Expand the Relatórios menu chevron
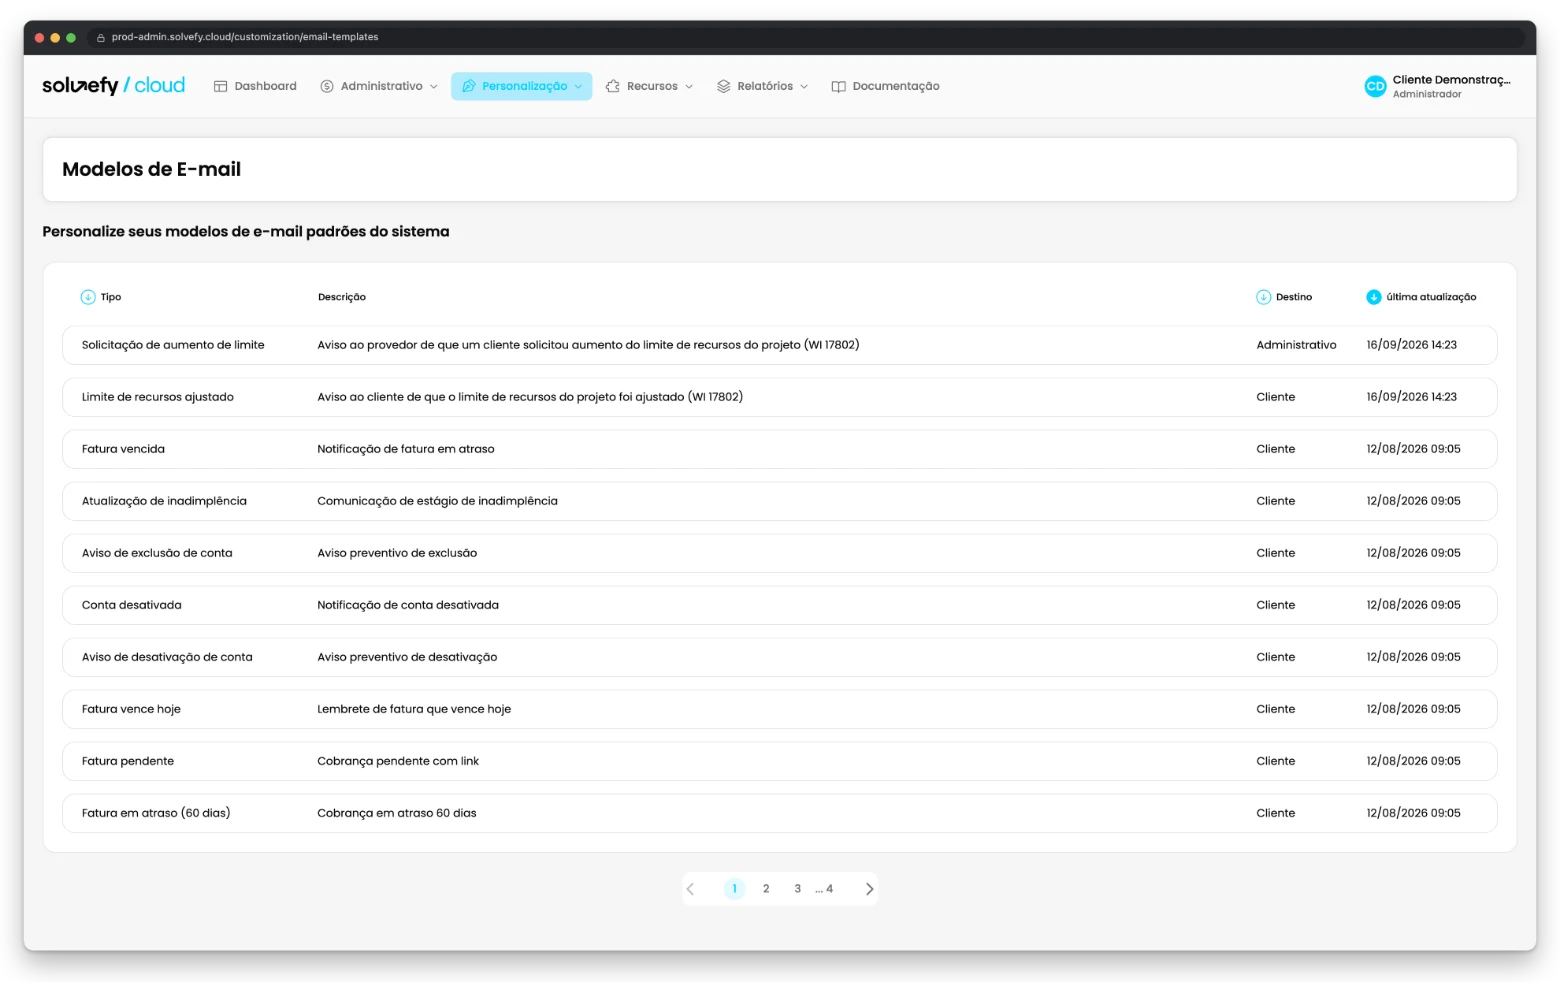 [804, 87]
